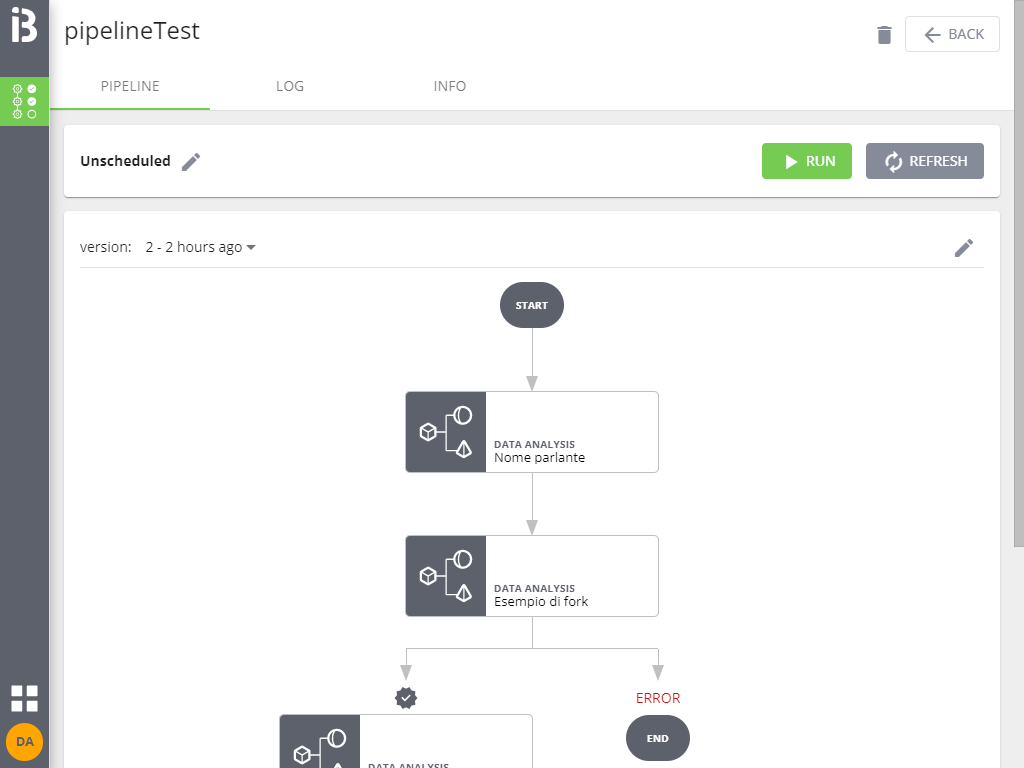
Task: Select the green pipelines icon in the sidebar
Action: [x=24, y=101]
